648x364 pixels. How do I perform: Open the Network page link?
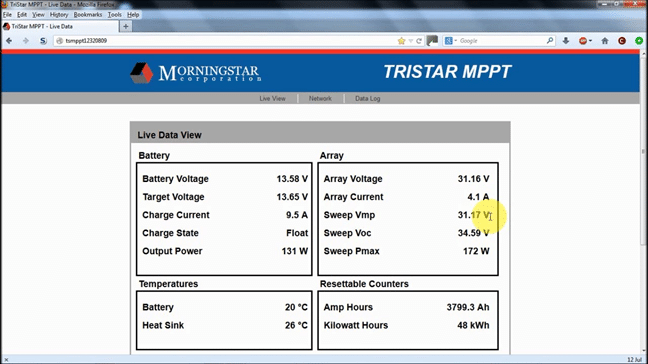click(x=320, y=98)
